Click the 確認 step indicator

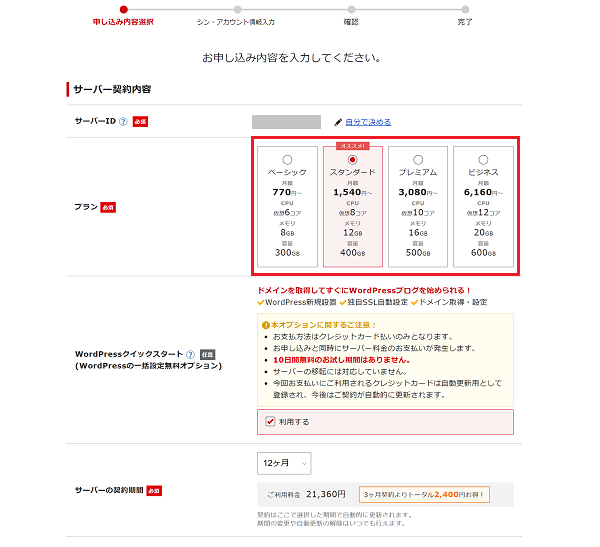tap(351, 22)
